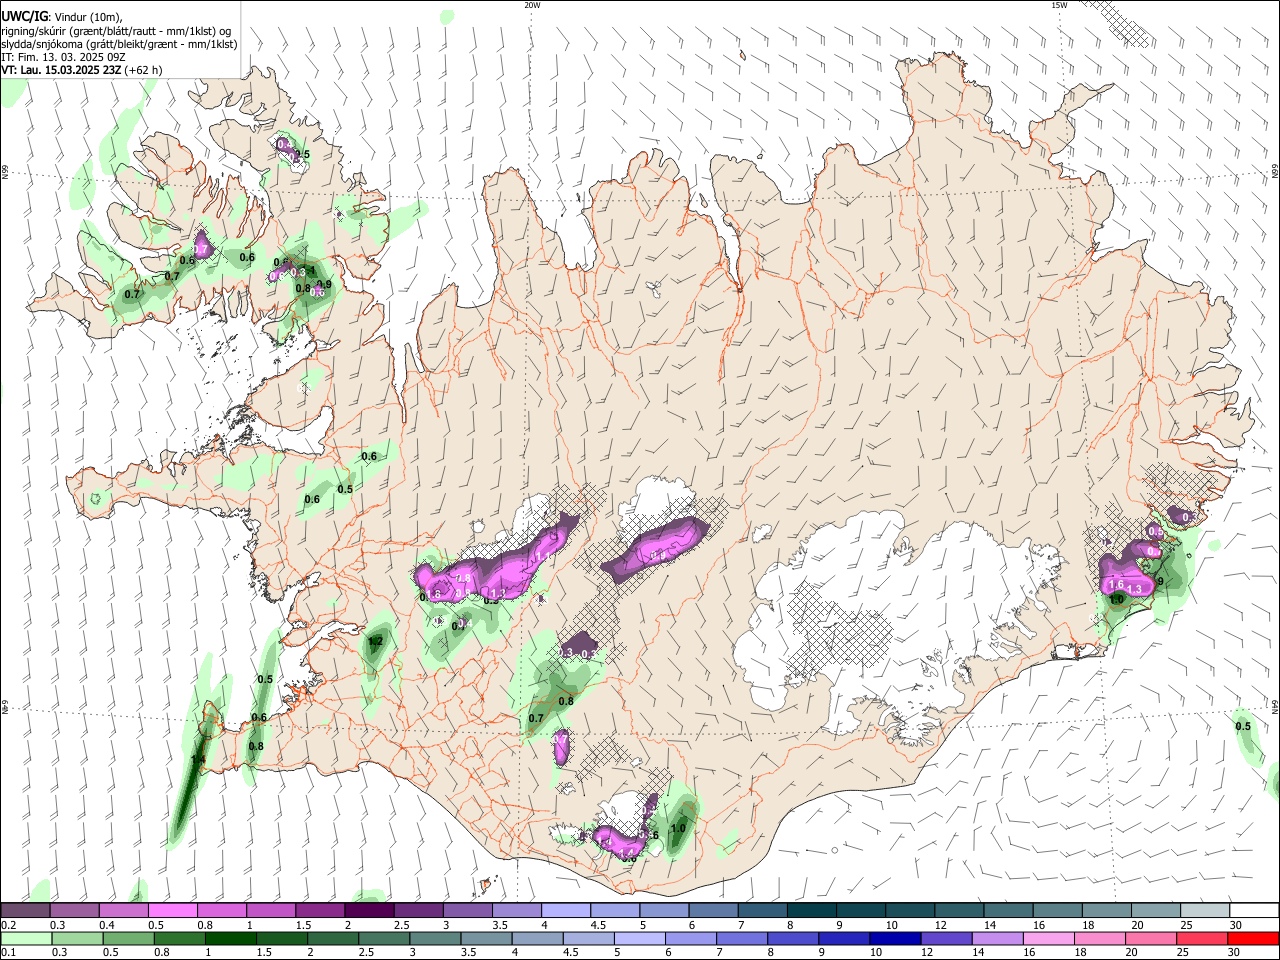Viewport: 1280px width, 960px height.
Task: Click the dark purple upper swatch between 2 and 2.5
Action: [x=369, y=911]
